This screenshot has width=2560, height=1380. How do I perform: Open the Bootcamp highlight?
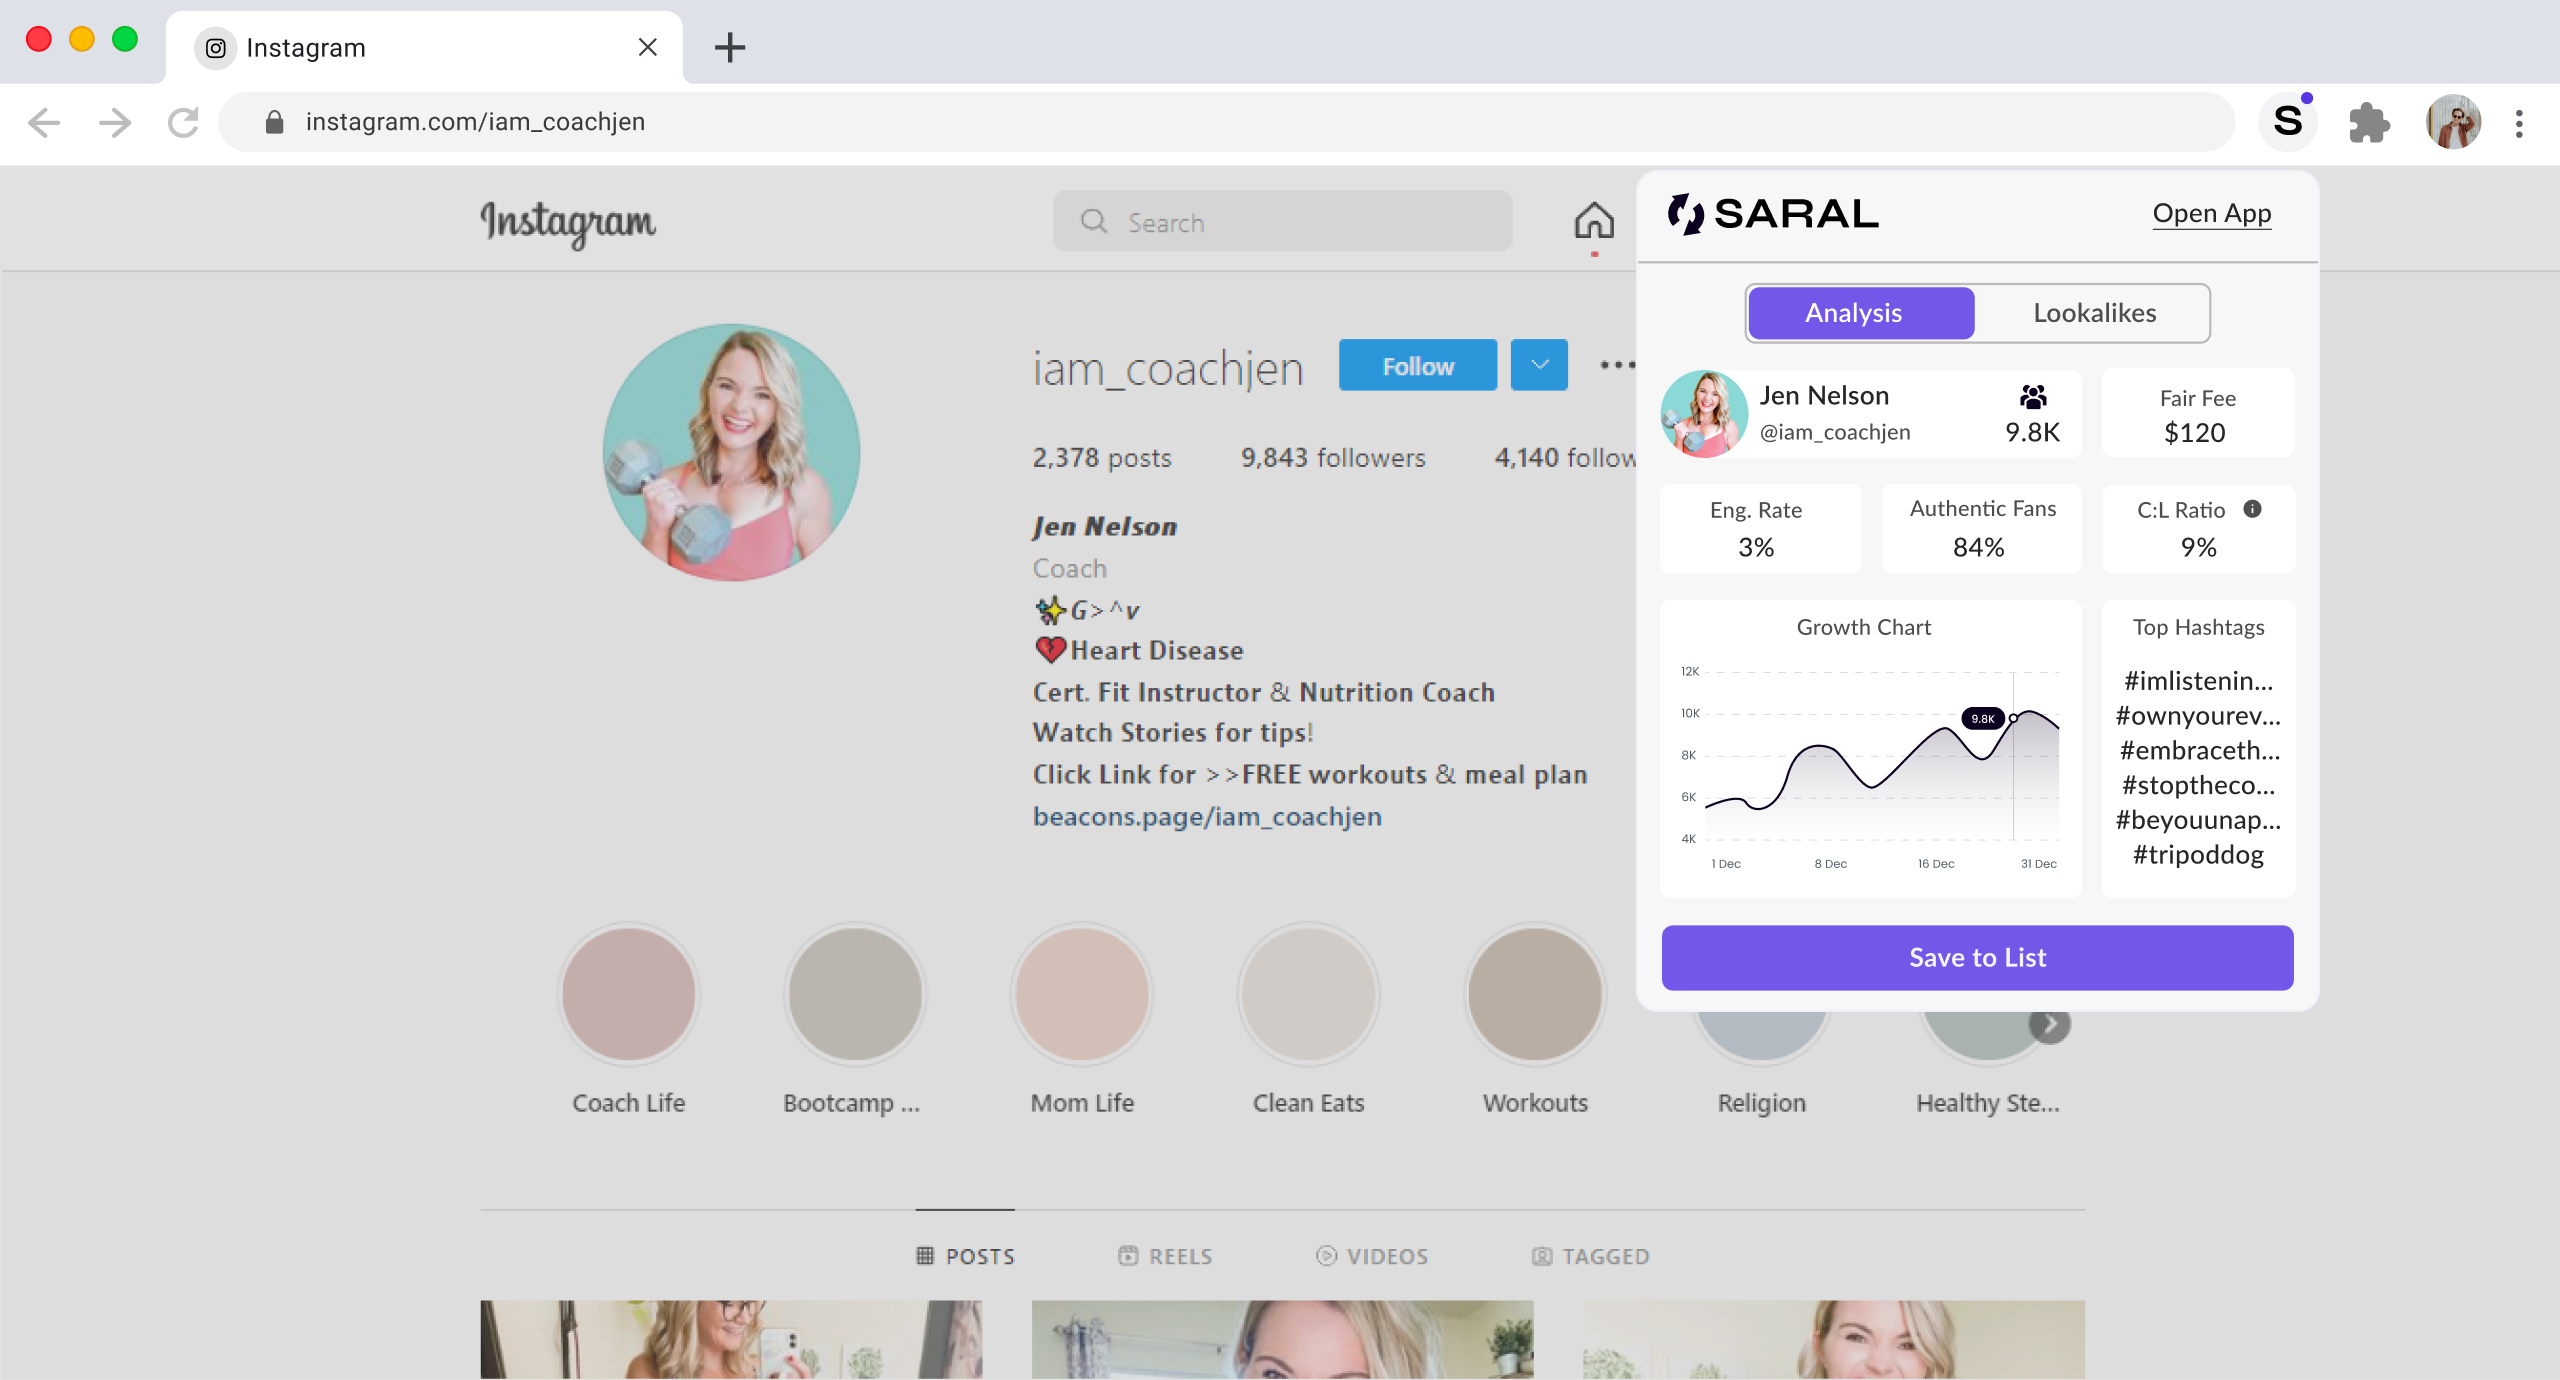coord(855,994)
